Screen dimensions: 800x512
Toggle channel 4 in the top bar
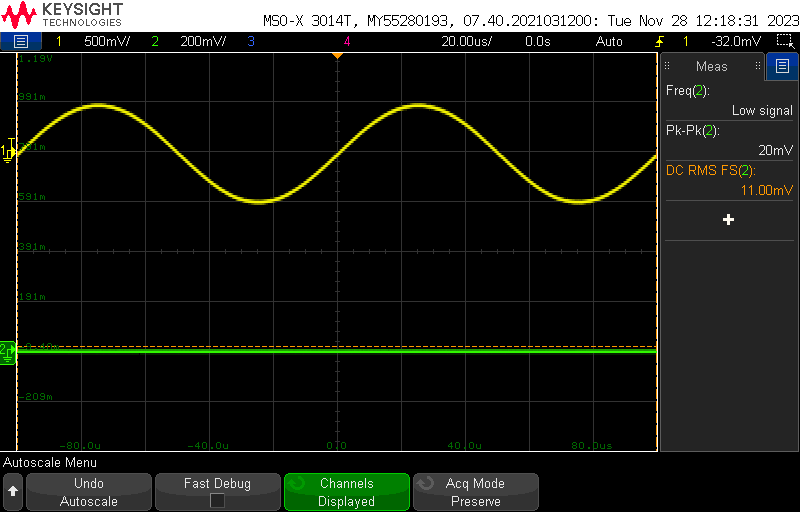[x=347, y=41]
